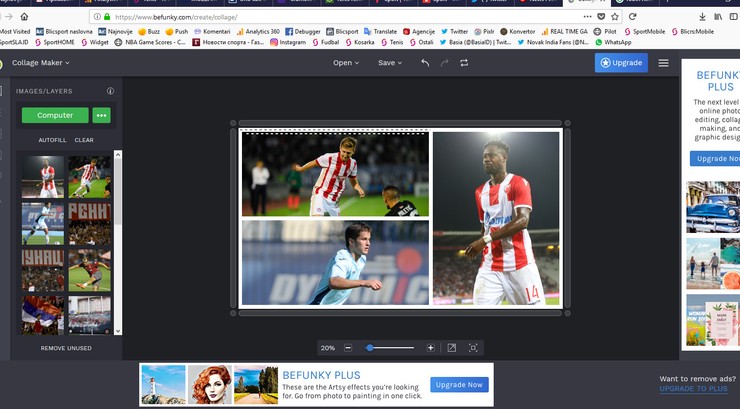Viewport: 740px width, 409px height.
Task: Click the zoom out minus icon
Action: (x=348, y=348)
